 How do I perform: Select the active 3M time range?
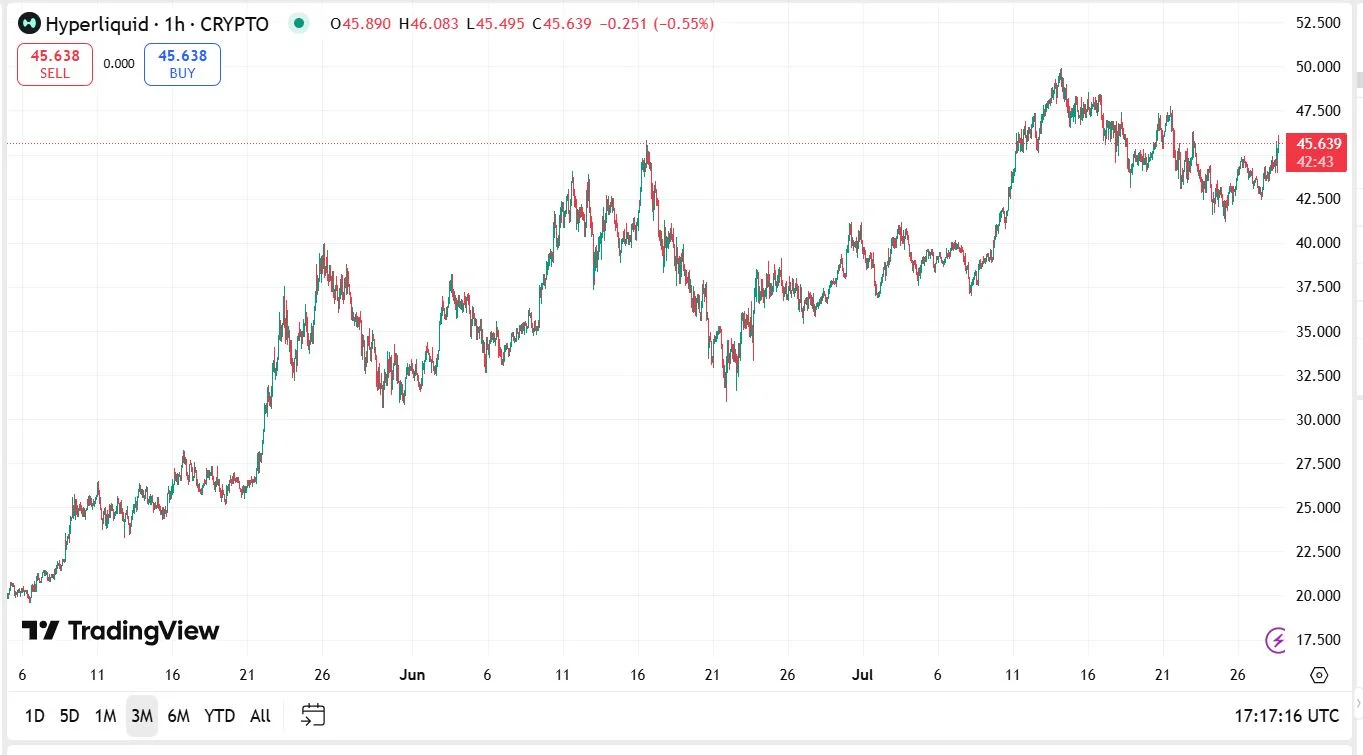[141, 716]
